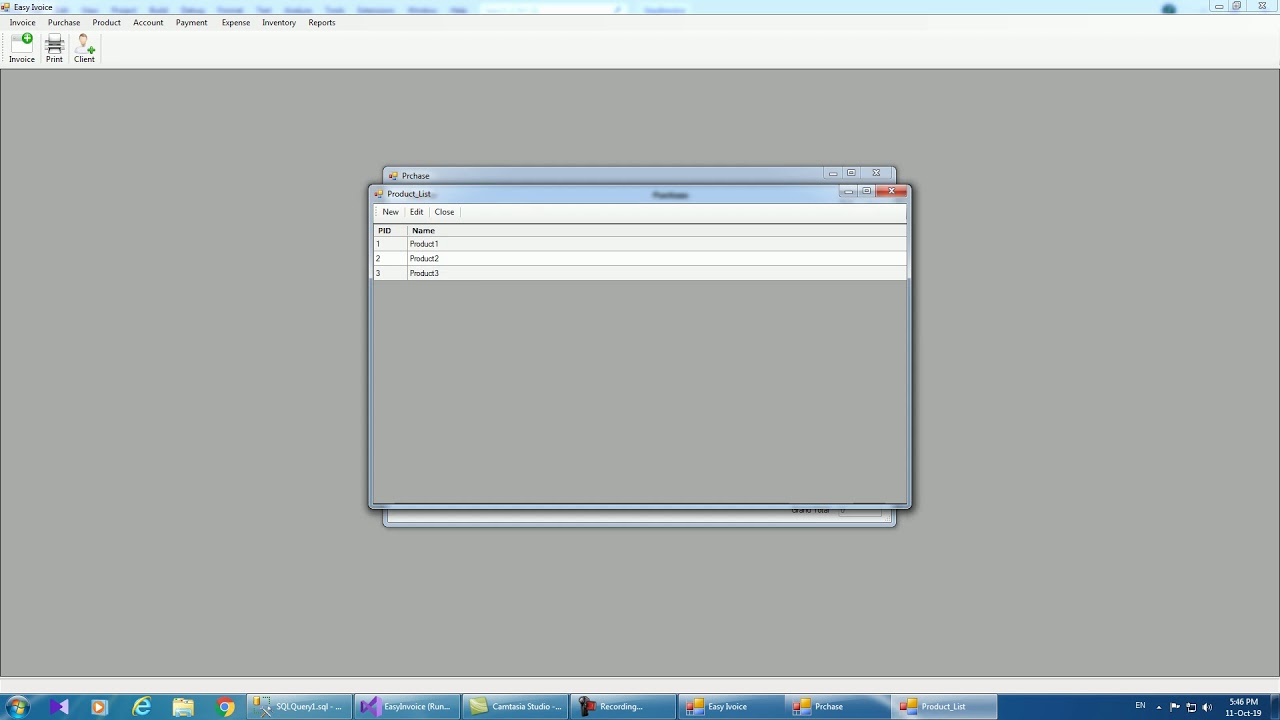Switch to Prchase taskbar button
Screen dimensions: 1280x720
(839, 707)
